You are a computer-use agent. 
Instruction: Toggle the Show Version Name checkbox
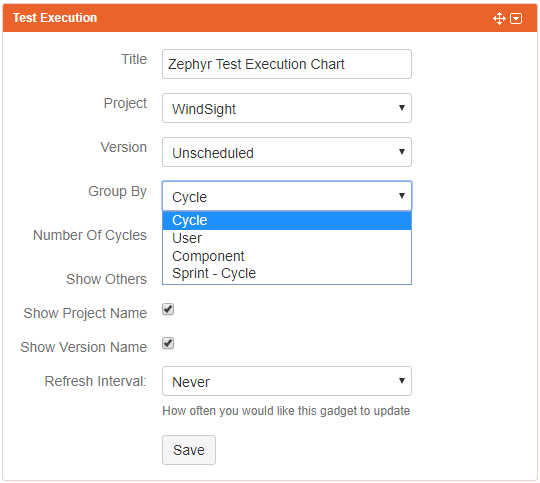(168, 343)
